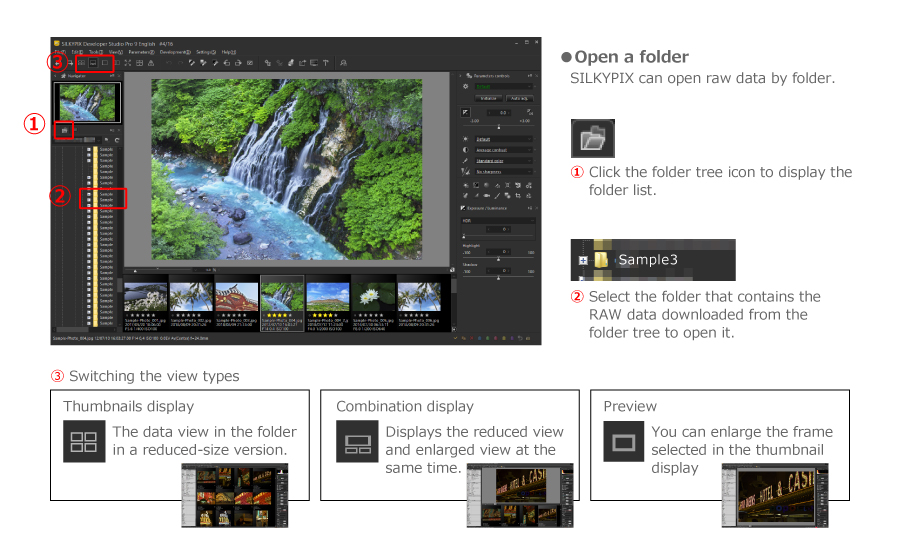The width and height of the screenshot is (900, 560).
Task: Click the T text icon in the toolbar
Action: coord(325,63)
